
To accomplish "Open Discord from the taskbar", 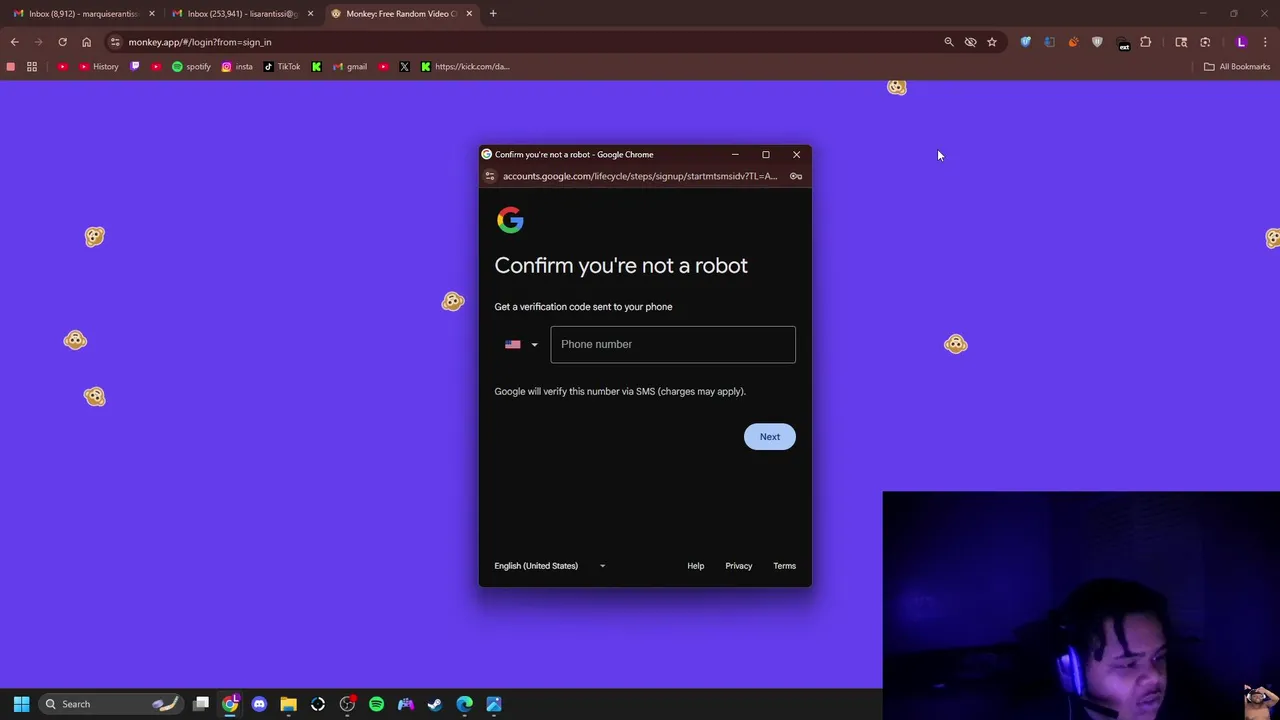I will click(259, 704).
